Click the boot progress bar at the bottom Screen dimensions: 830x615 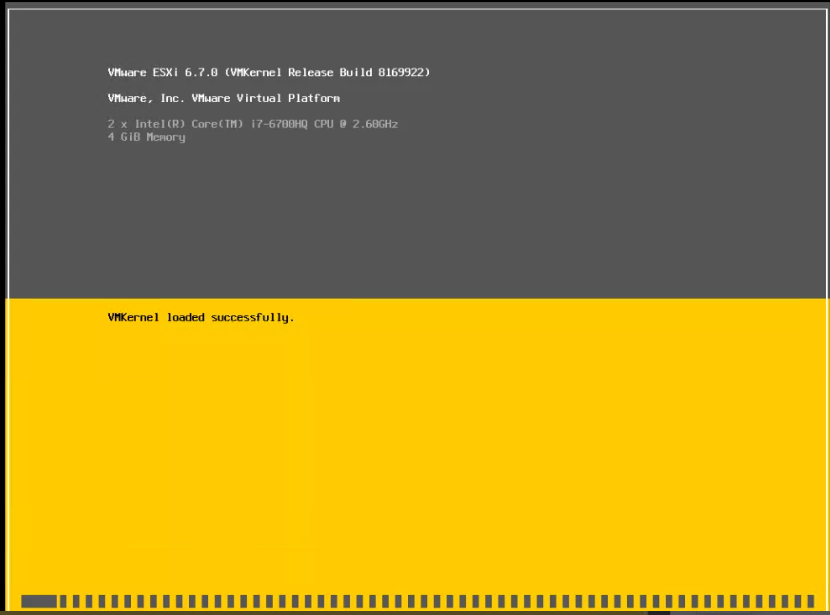tap(418, 601)
